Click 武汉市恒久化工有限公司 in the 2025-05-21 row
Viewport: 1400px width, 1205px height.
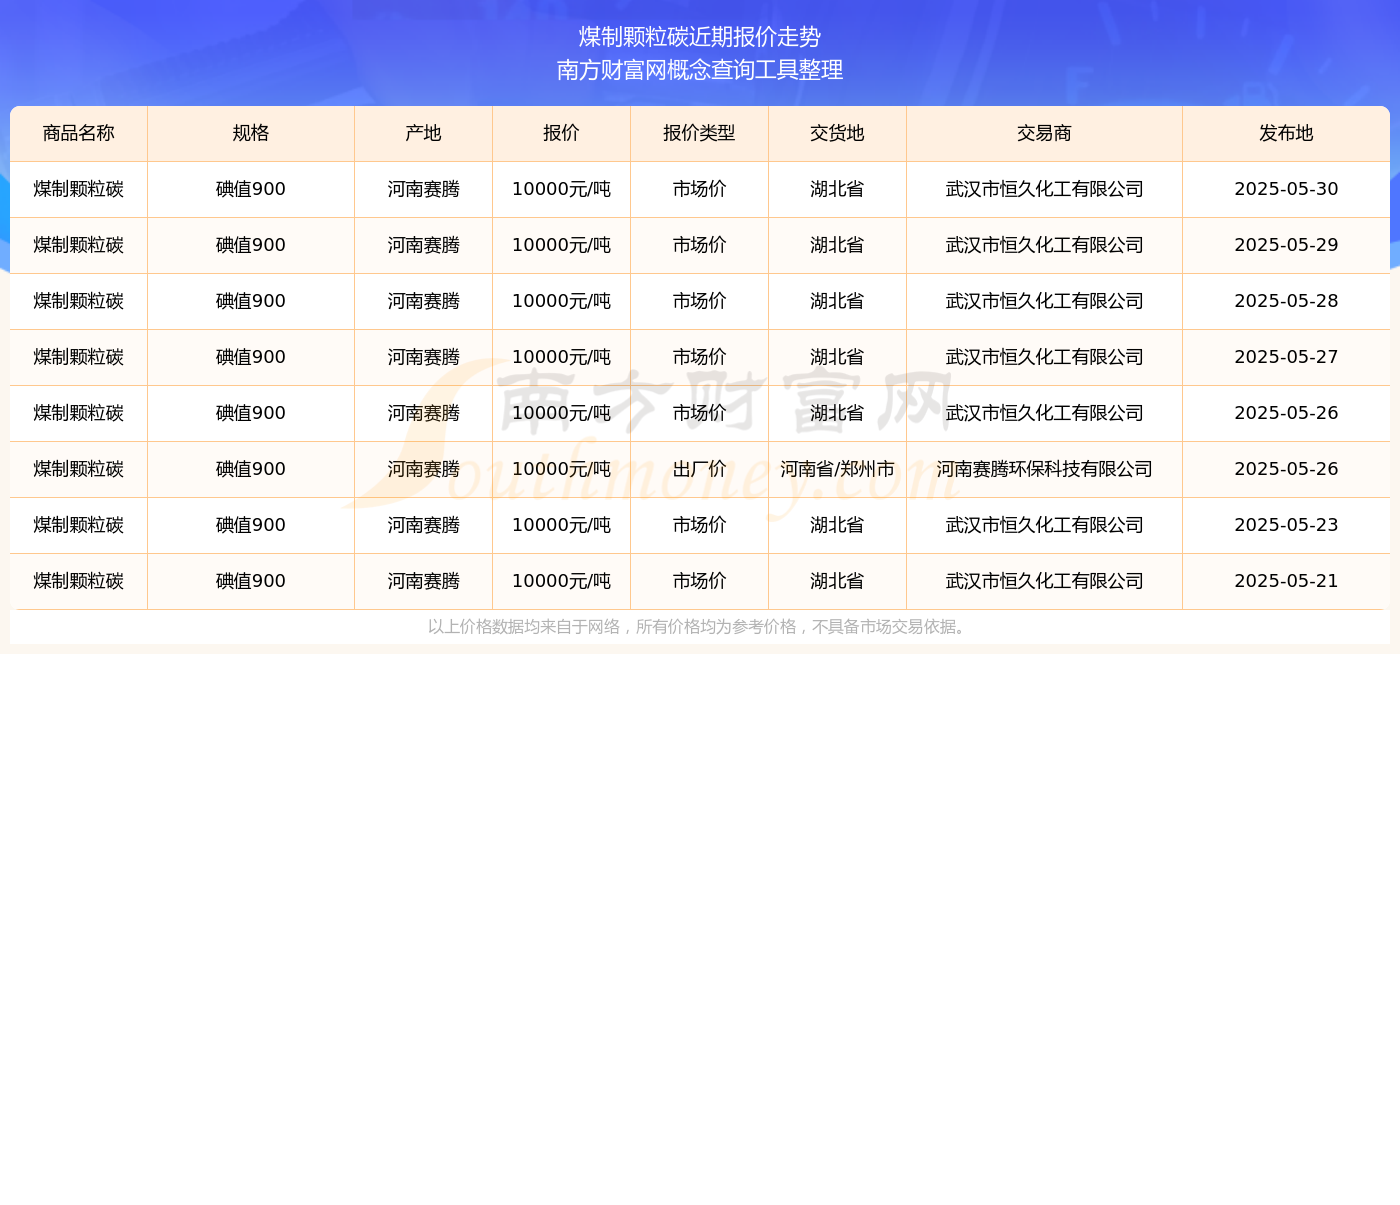click(x=1044, y=582)
